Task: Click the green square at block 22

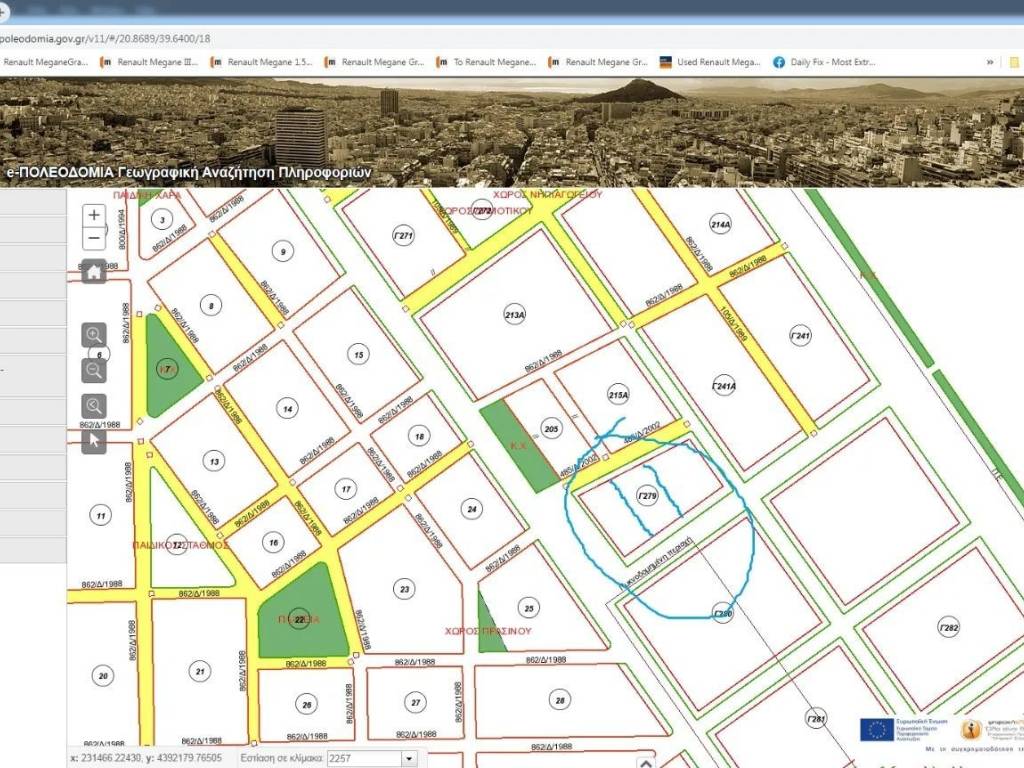Action: [x=300, y=618]
